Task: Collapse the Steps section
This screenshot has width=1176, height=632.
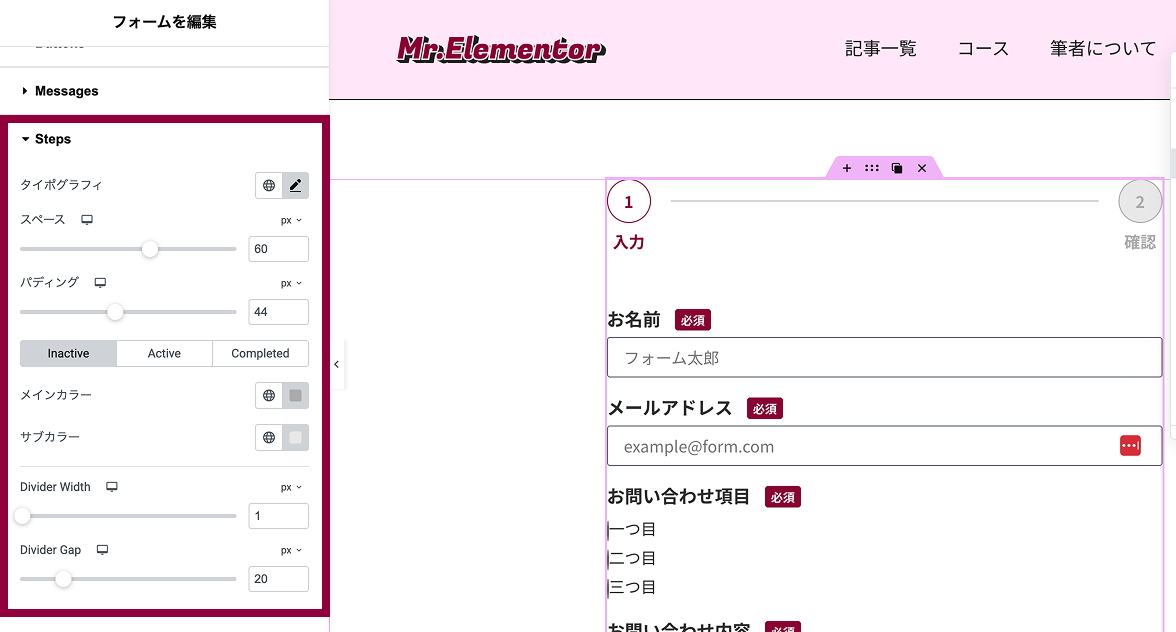Action: [x=52, y=139]
